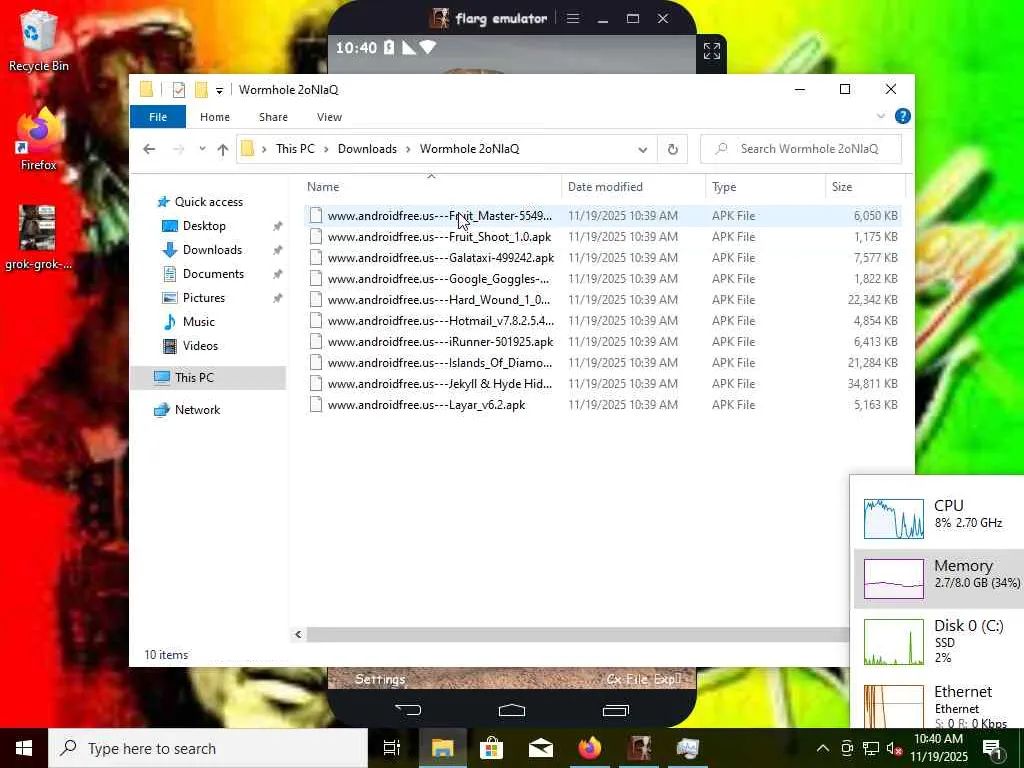The height and width of the screenshot is (768, 1024).
Task: Select the Fruit_Master APK file
Action: tap(604, 216)
